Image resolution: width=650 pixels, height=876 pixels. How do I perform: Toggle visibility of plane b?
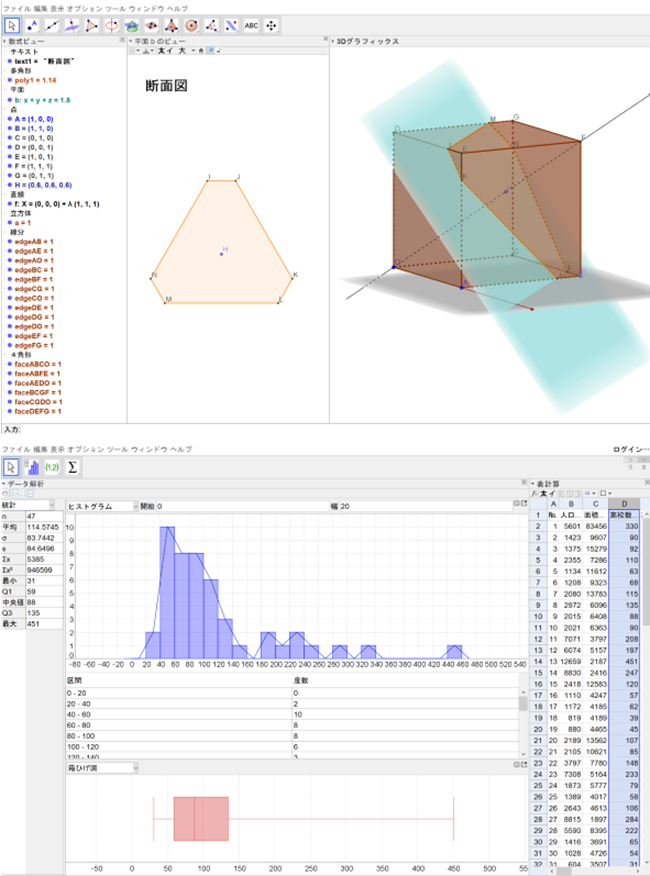coord(10,100)
